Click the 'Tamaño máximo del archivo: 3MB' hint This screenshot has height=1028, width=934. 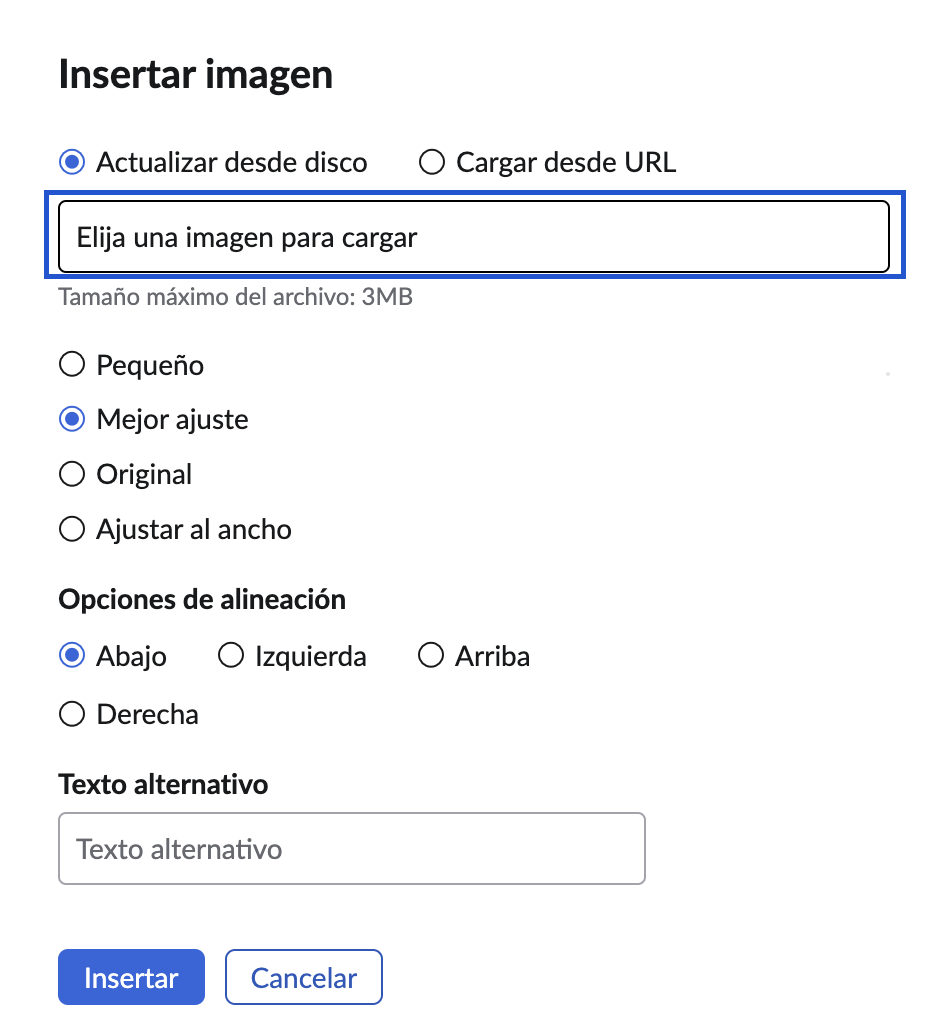[236, 297]
